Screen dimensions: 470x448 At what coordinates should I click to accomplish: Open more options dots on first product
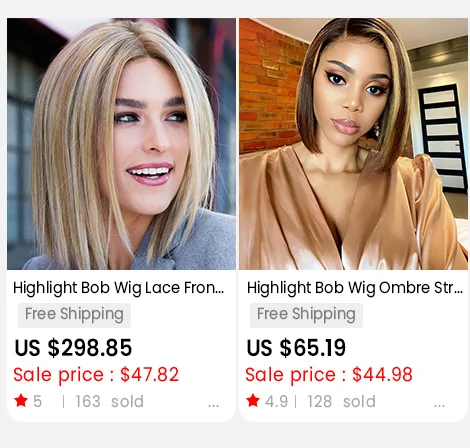point(213,405)
